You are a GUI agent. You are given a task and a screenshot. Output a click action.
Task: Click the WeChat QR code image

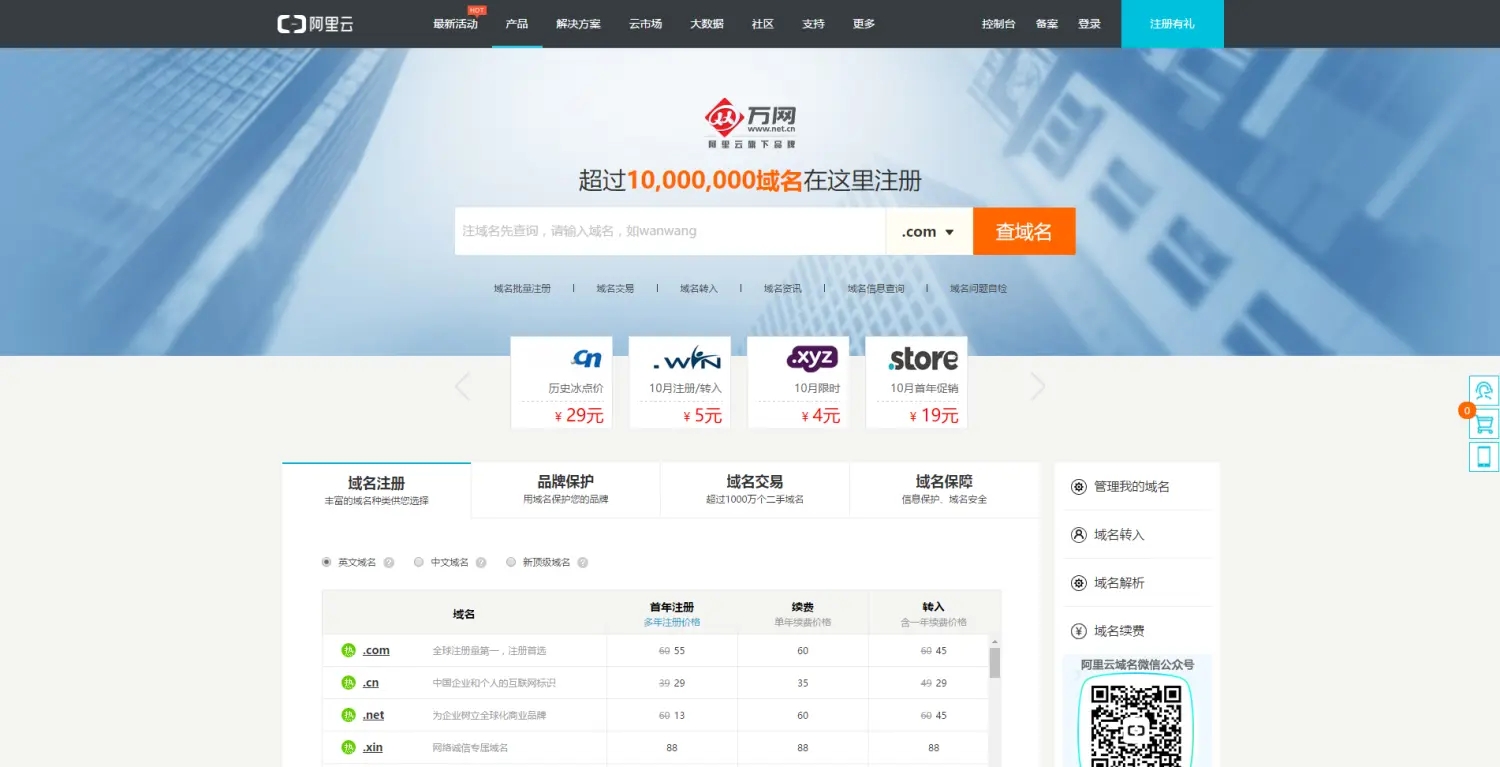[x=1135, y=723]
